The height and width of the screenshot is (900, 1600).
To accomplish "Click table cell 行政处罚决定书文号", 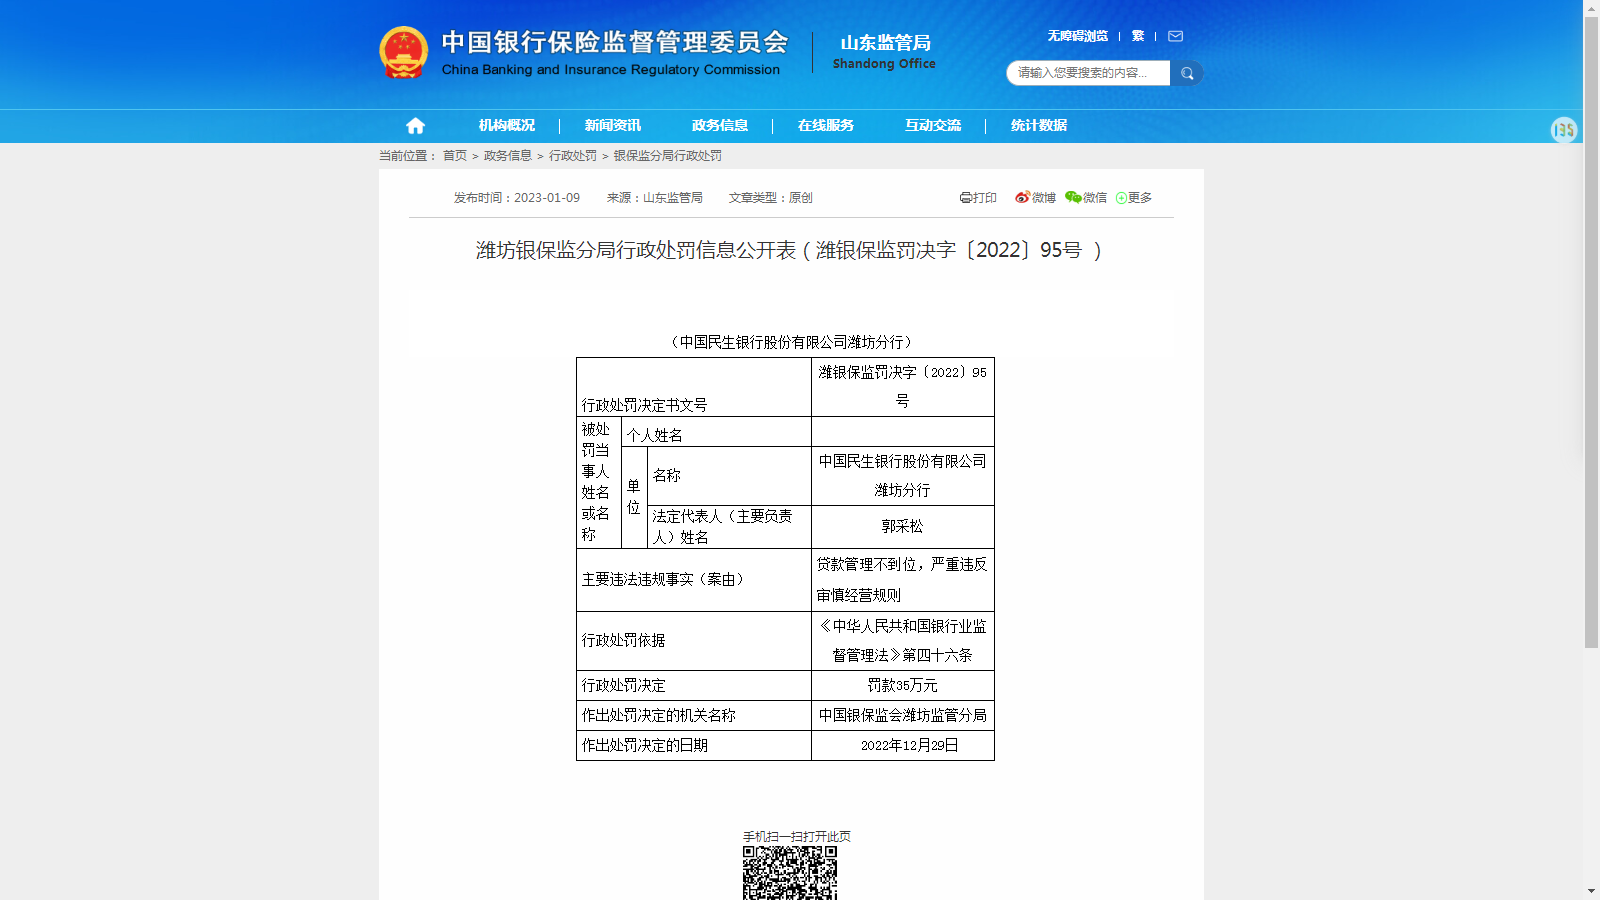I will [694, 387].
